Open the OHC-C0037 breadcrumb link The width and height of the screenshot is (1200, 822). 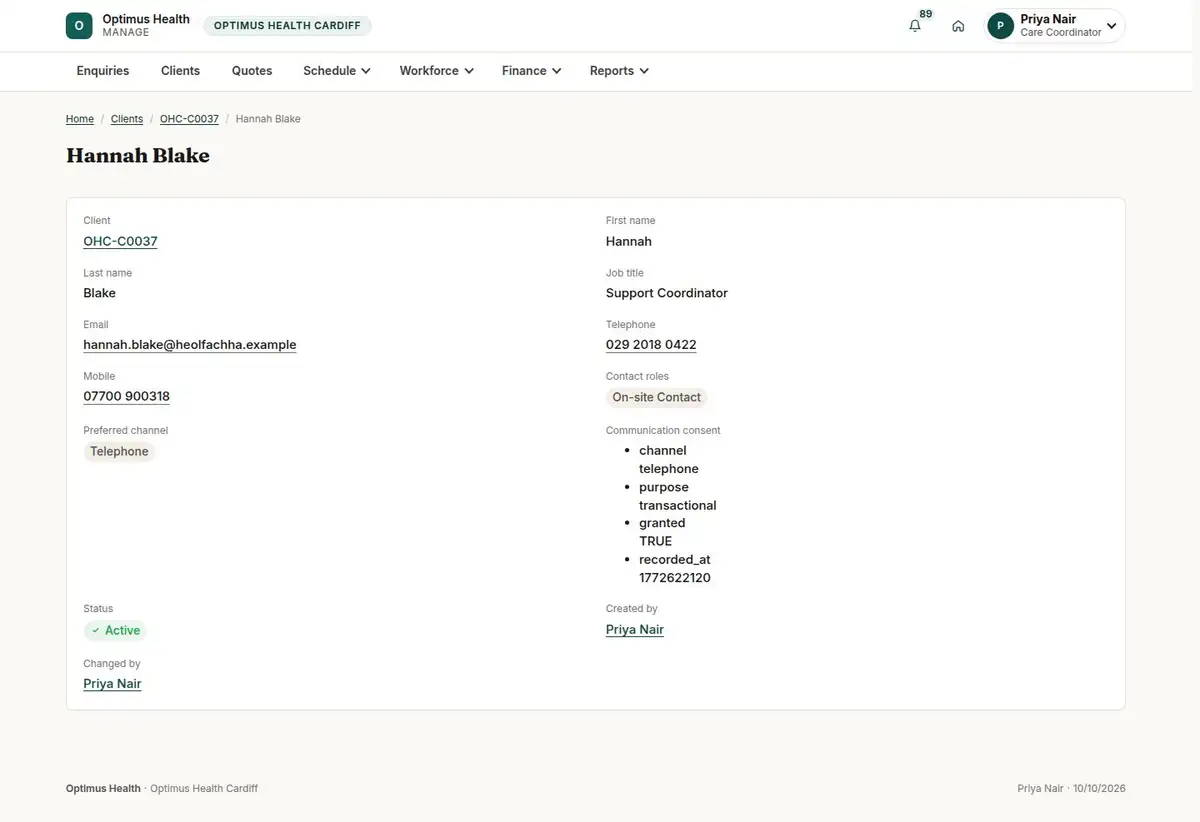coord(189,119)
